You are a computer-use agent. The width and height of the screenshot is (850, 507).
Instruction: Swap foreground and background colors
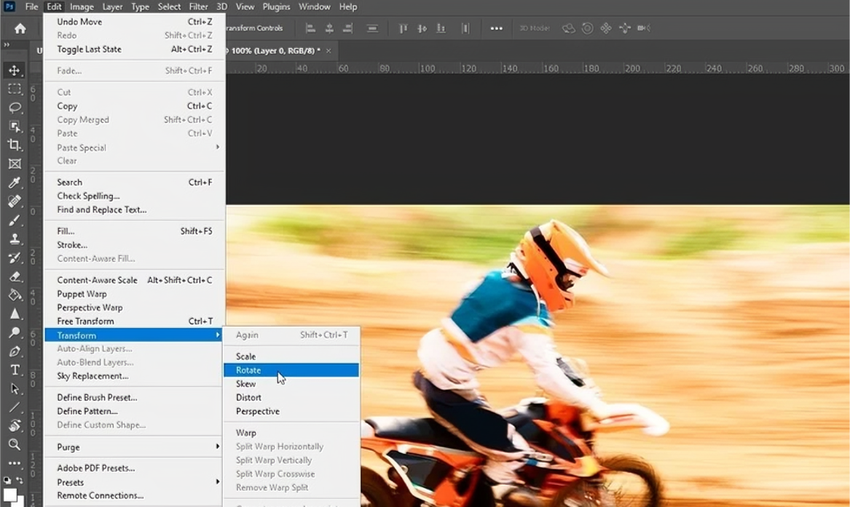pos(20,480)
